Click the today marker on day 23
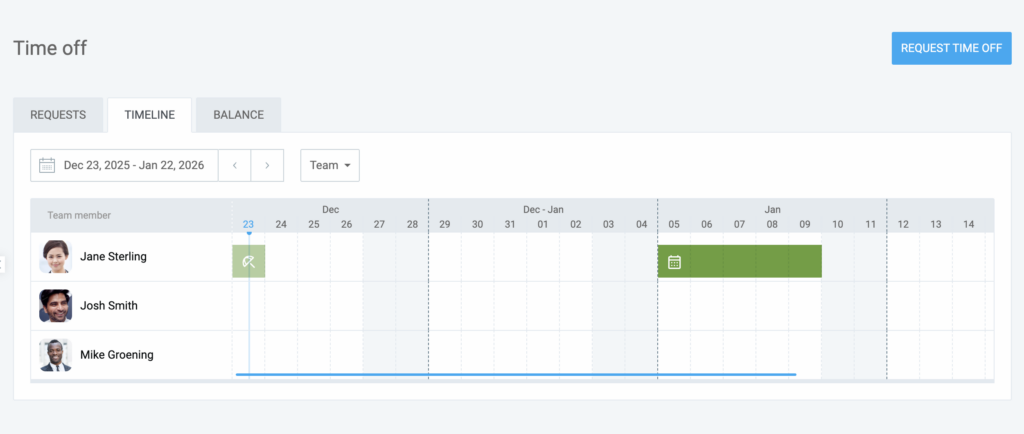Screen dimensions: 1024x434 (x=248, y=224)
